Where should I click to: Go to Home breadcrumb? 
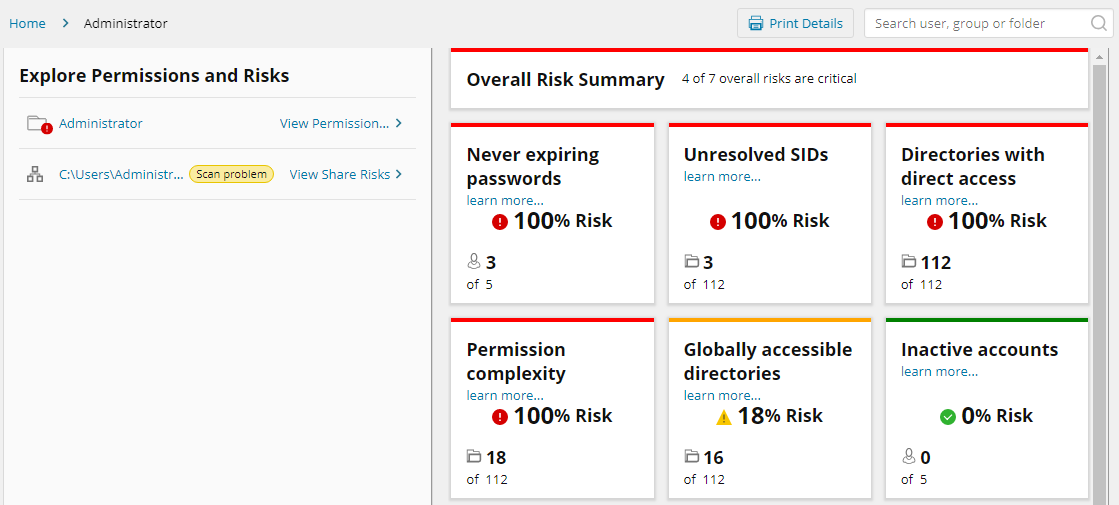coord(27,23)
